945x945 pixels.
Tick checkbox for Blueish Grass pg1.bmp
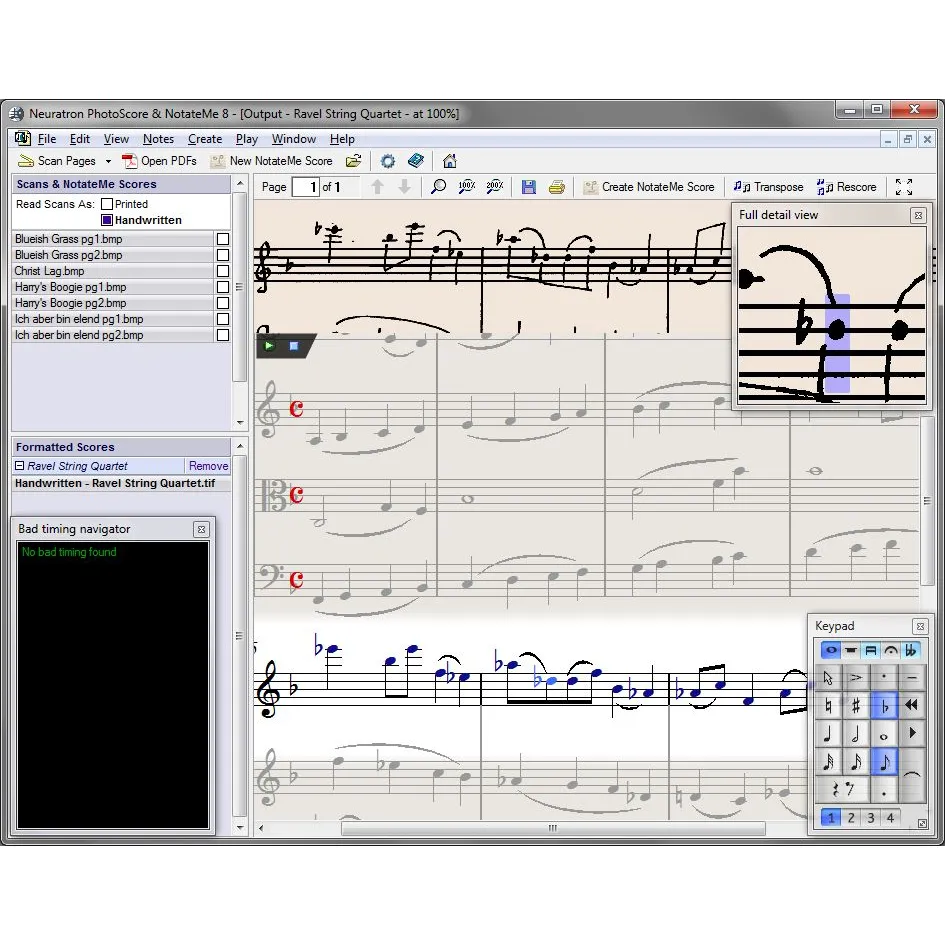223,239
